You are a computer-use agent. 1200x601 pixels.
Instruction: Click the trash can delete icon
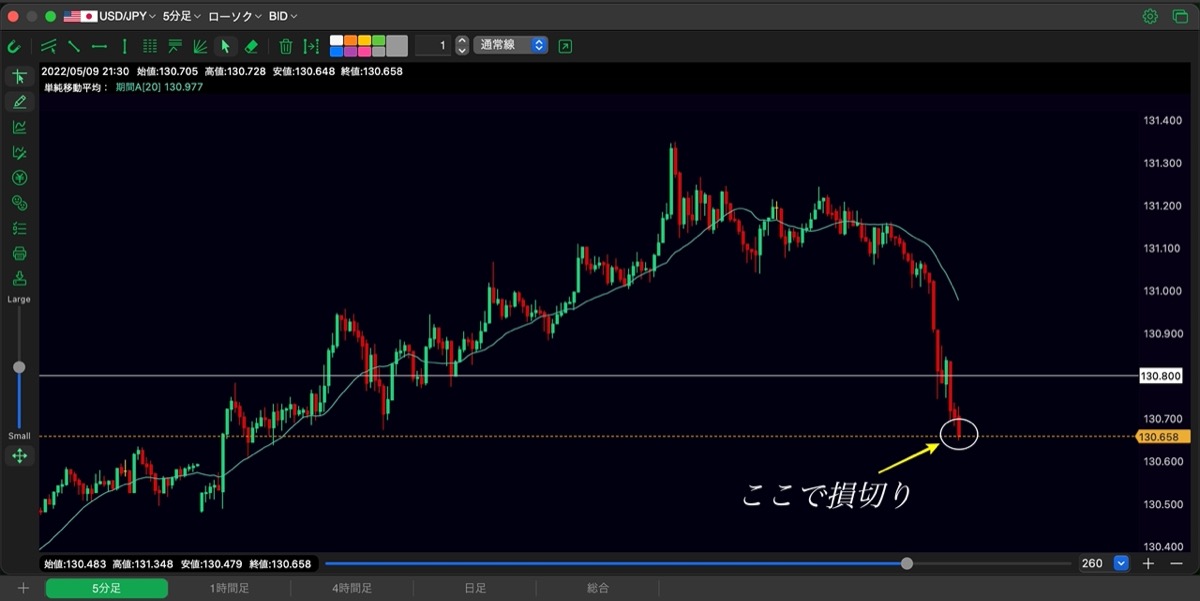(x=286, y=46)
